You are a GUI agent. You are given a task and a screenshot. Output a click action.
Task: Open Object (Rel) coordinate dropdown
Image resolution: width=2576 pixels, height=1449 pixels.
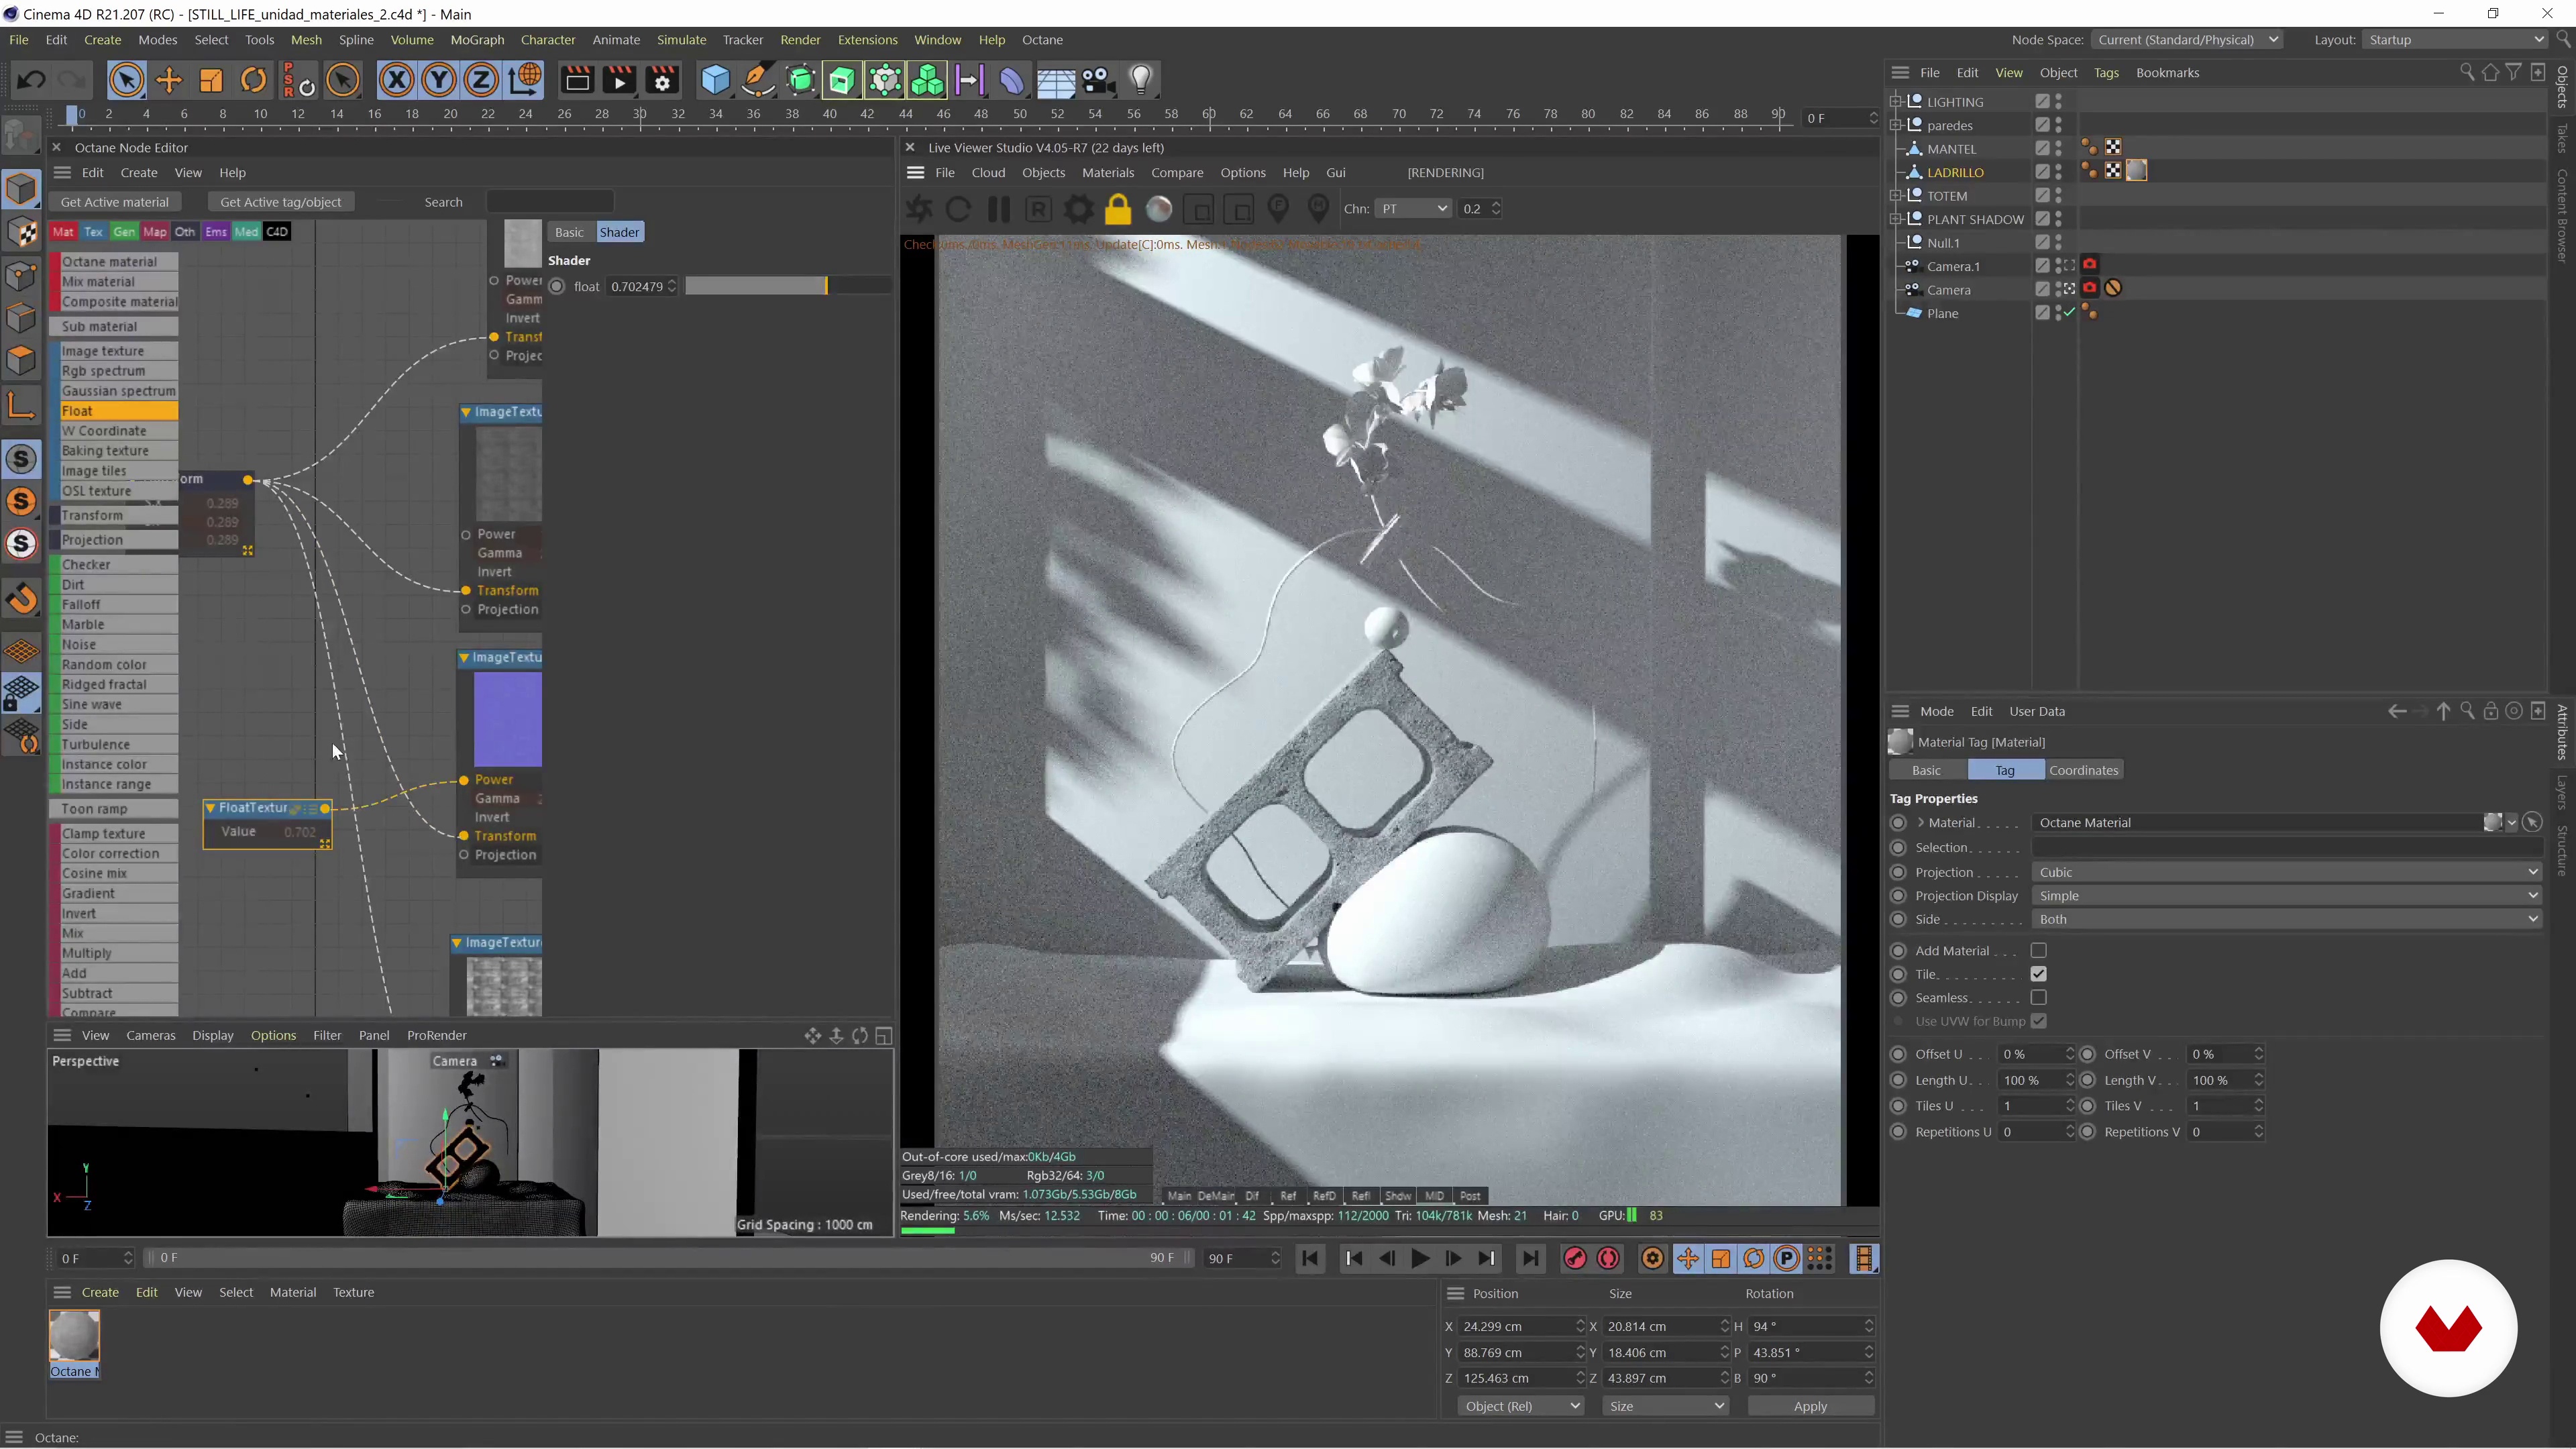tap(1521, 1407)
